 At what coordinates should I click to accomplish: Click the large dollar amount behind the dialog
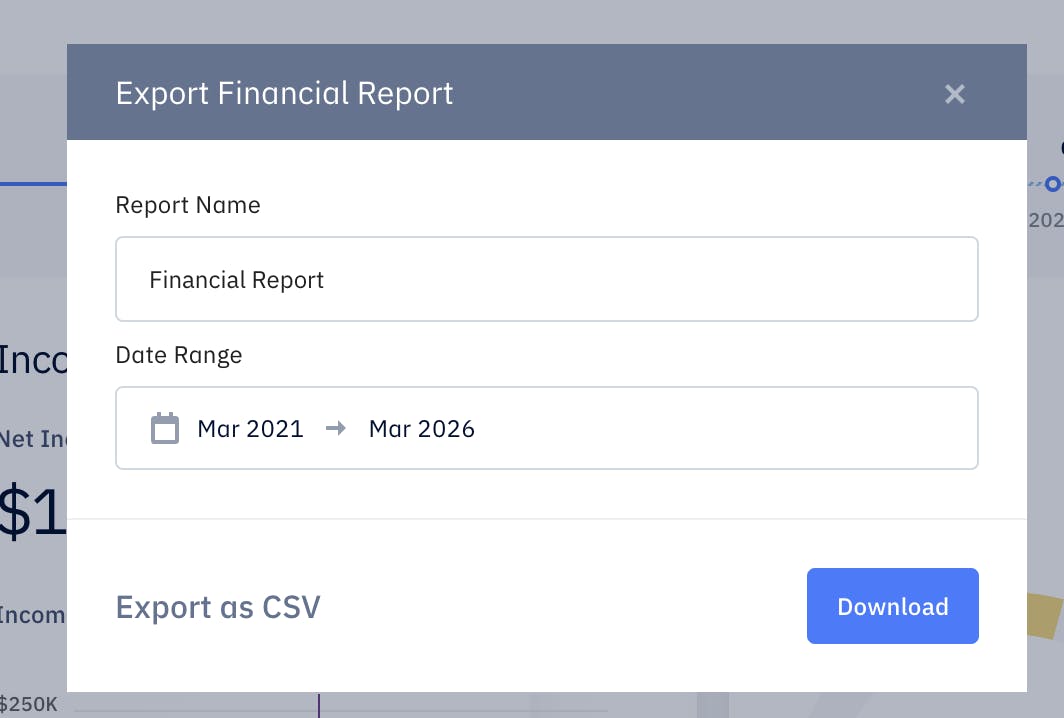coord(32,512)
